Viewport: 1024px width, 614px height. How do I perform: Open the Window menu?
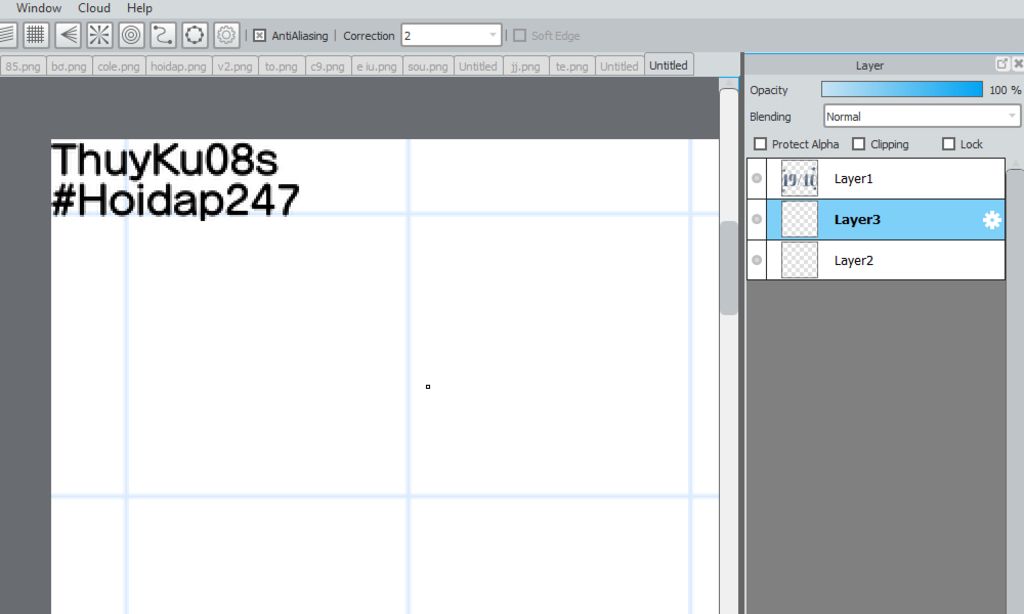coord(39,8)
